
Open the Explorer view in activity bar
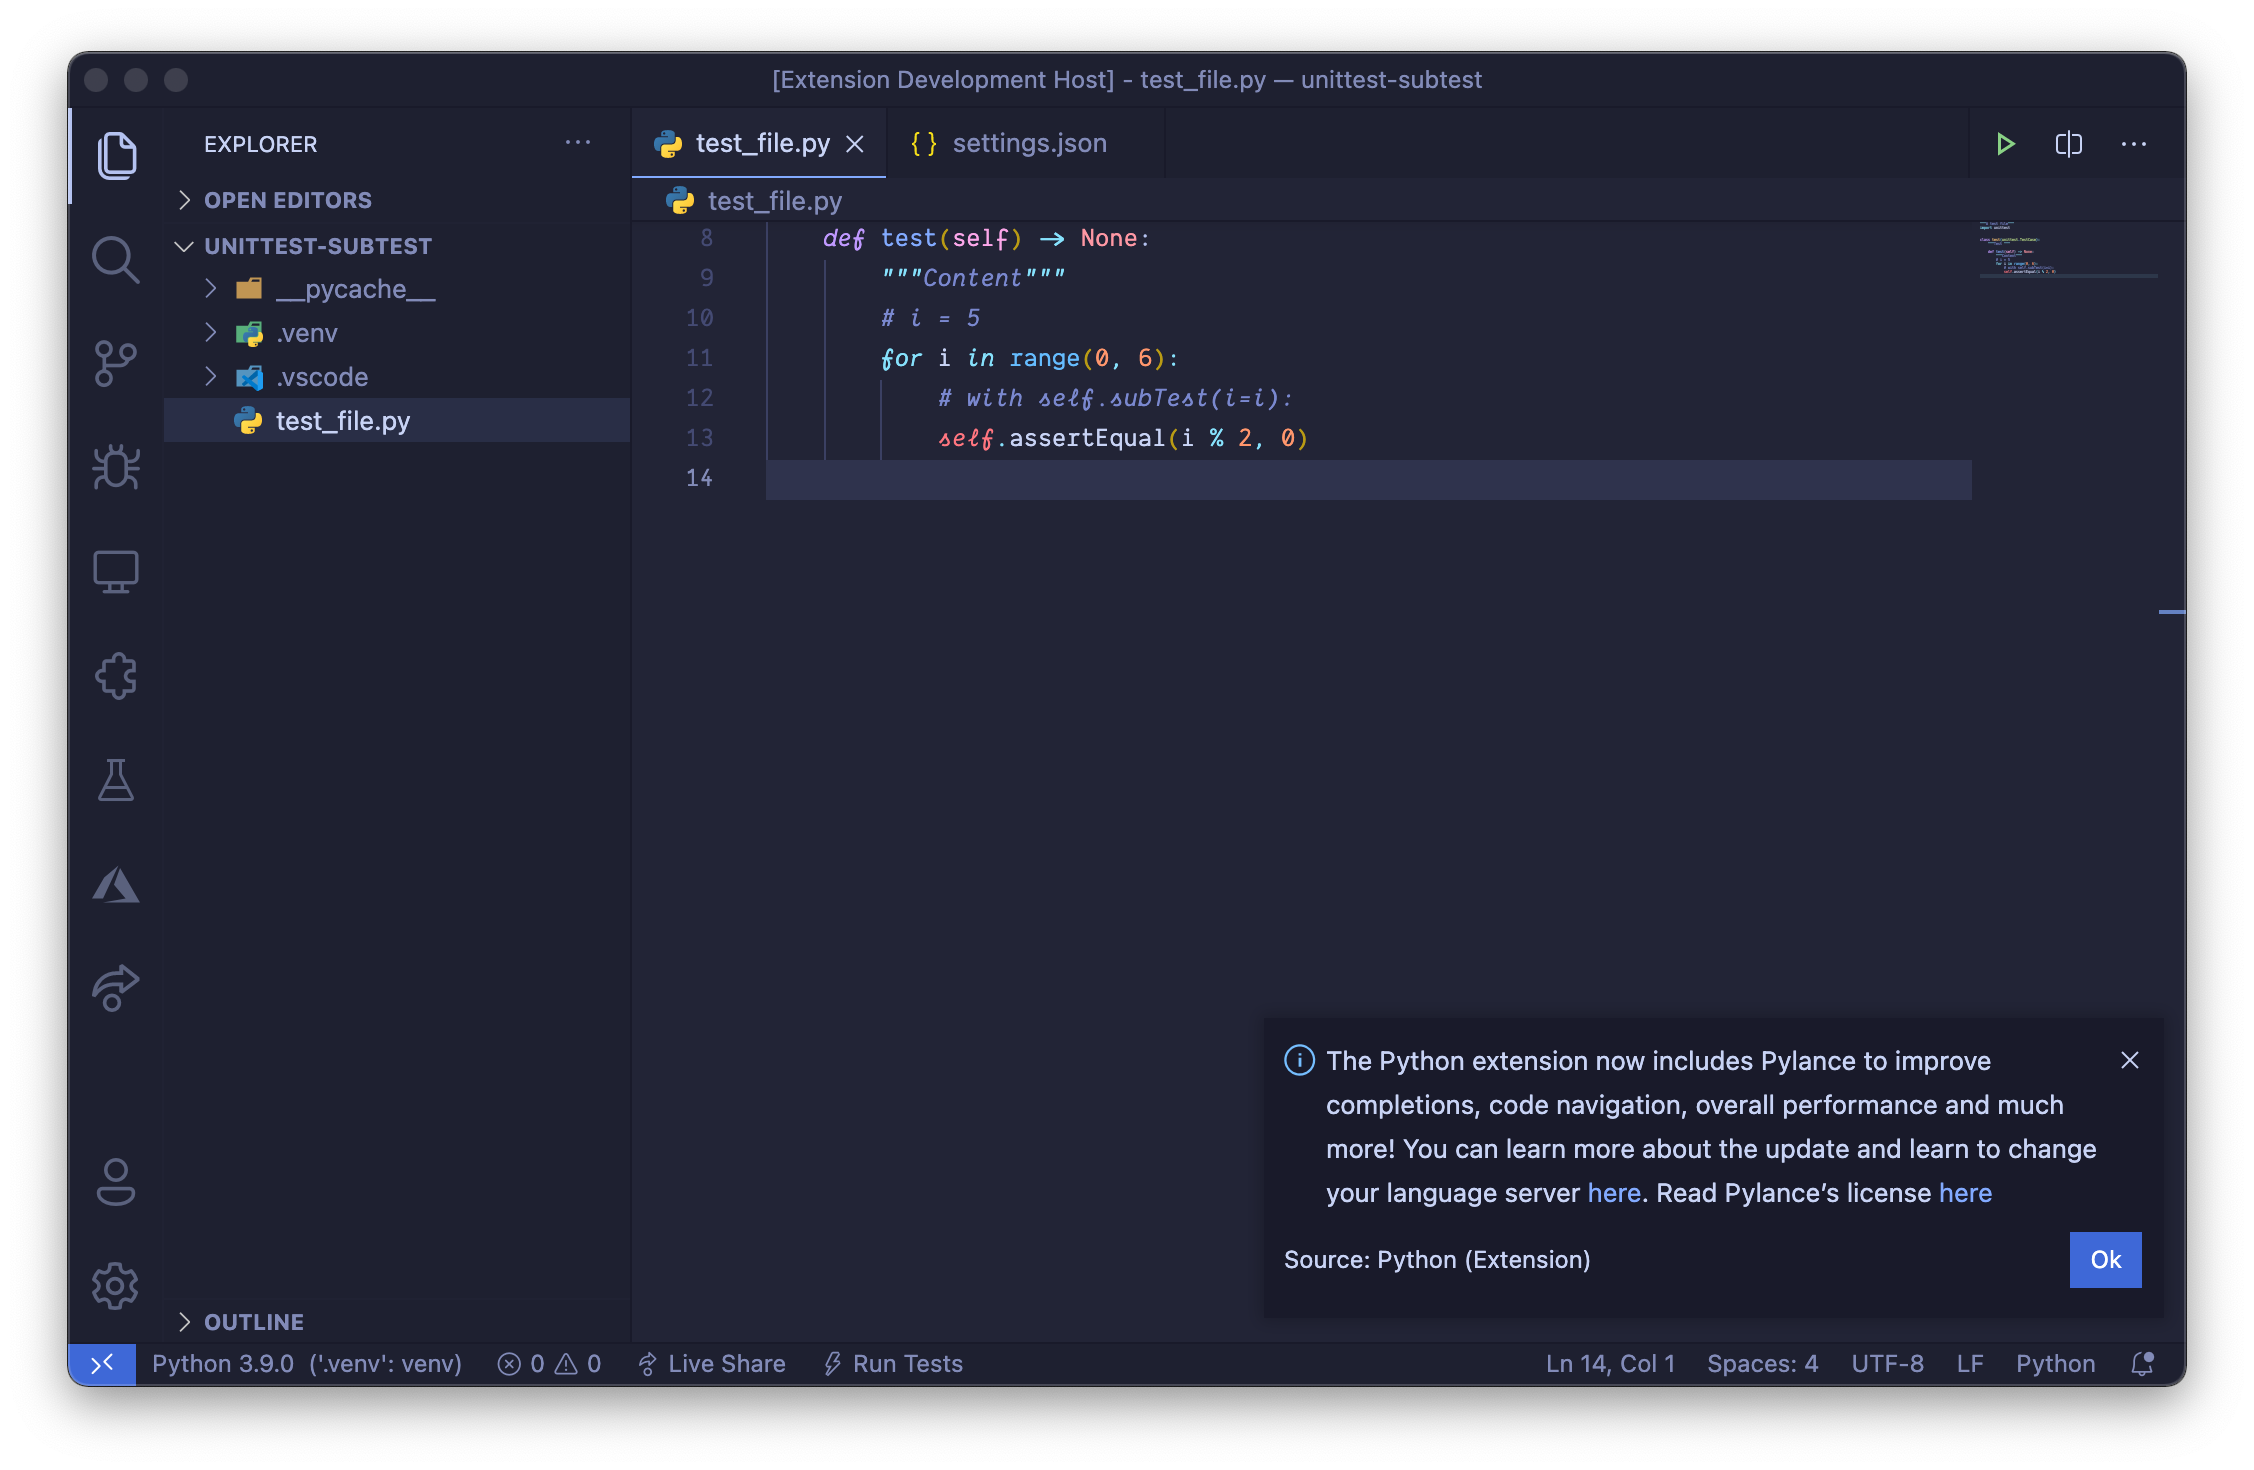point(116,156)
